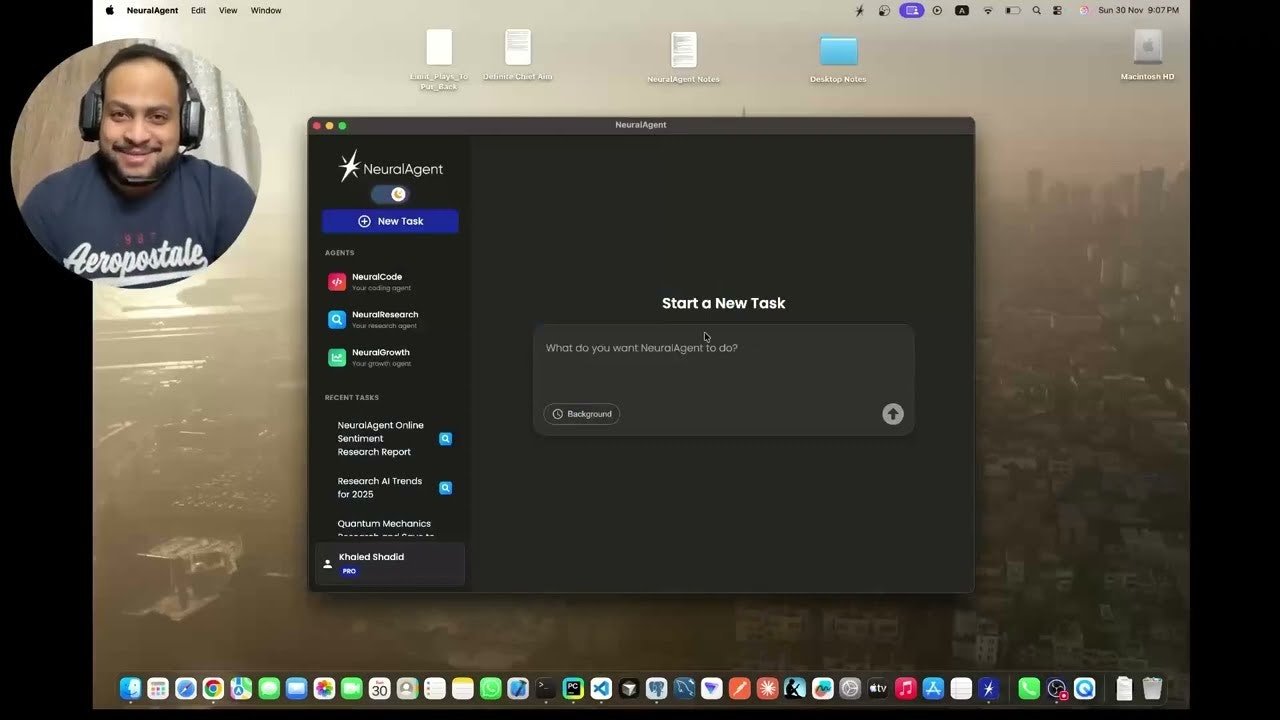The width and height of the screenshot is (1280, 720).
Task: Open PyCharm from the dock
Action: (573, 688)
